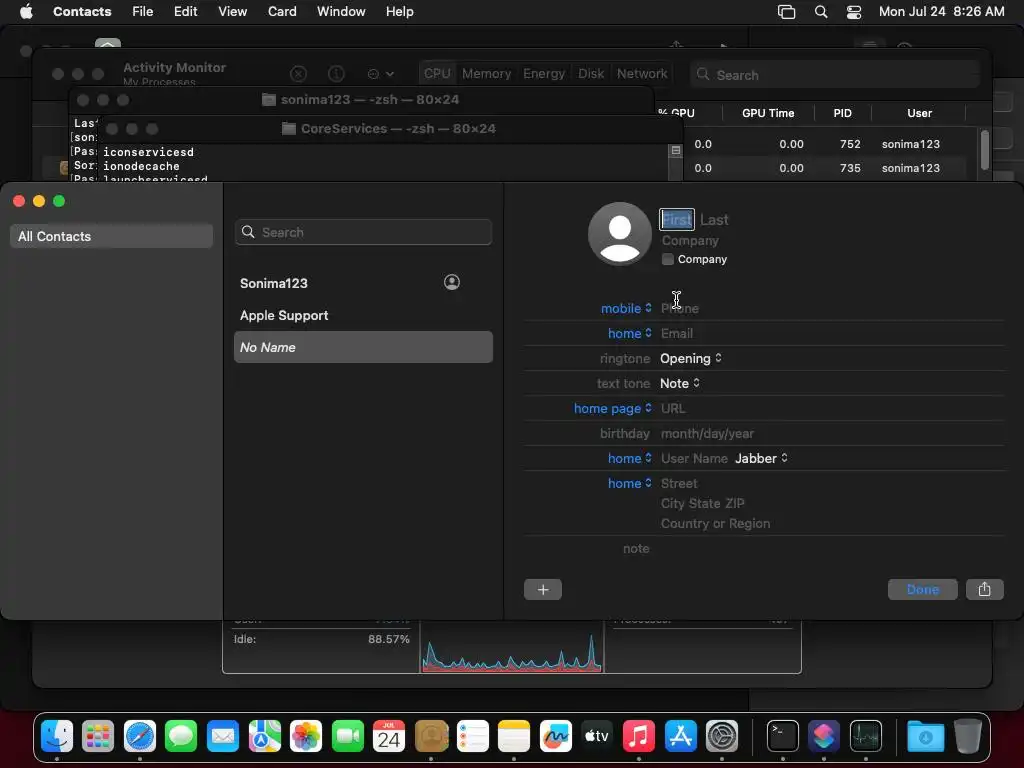
Task: Switch to Memory tab in Activity Monitor
Action: pos(487,74)
